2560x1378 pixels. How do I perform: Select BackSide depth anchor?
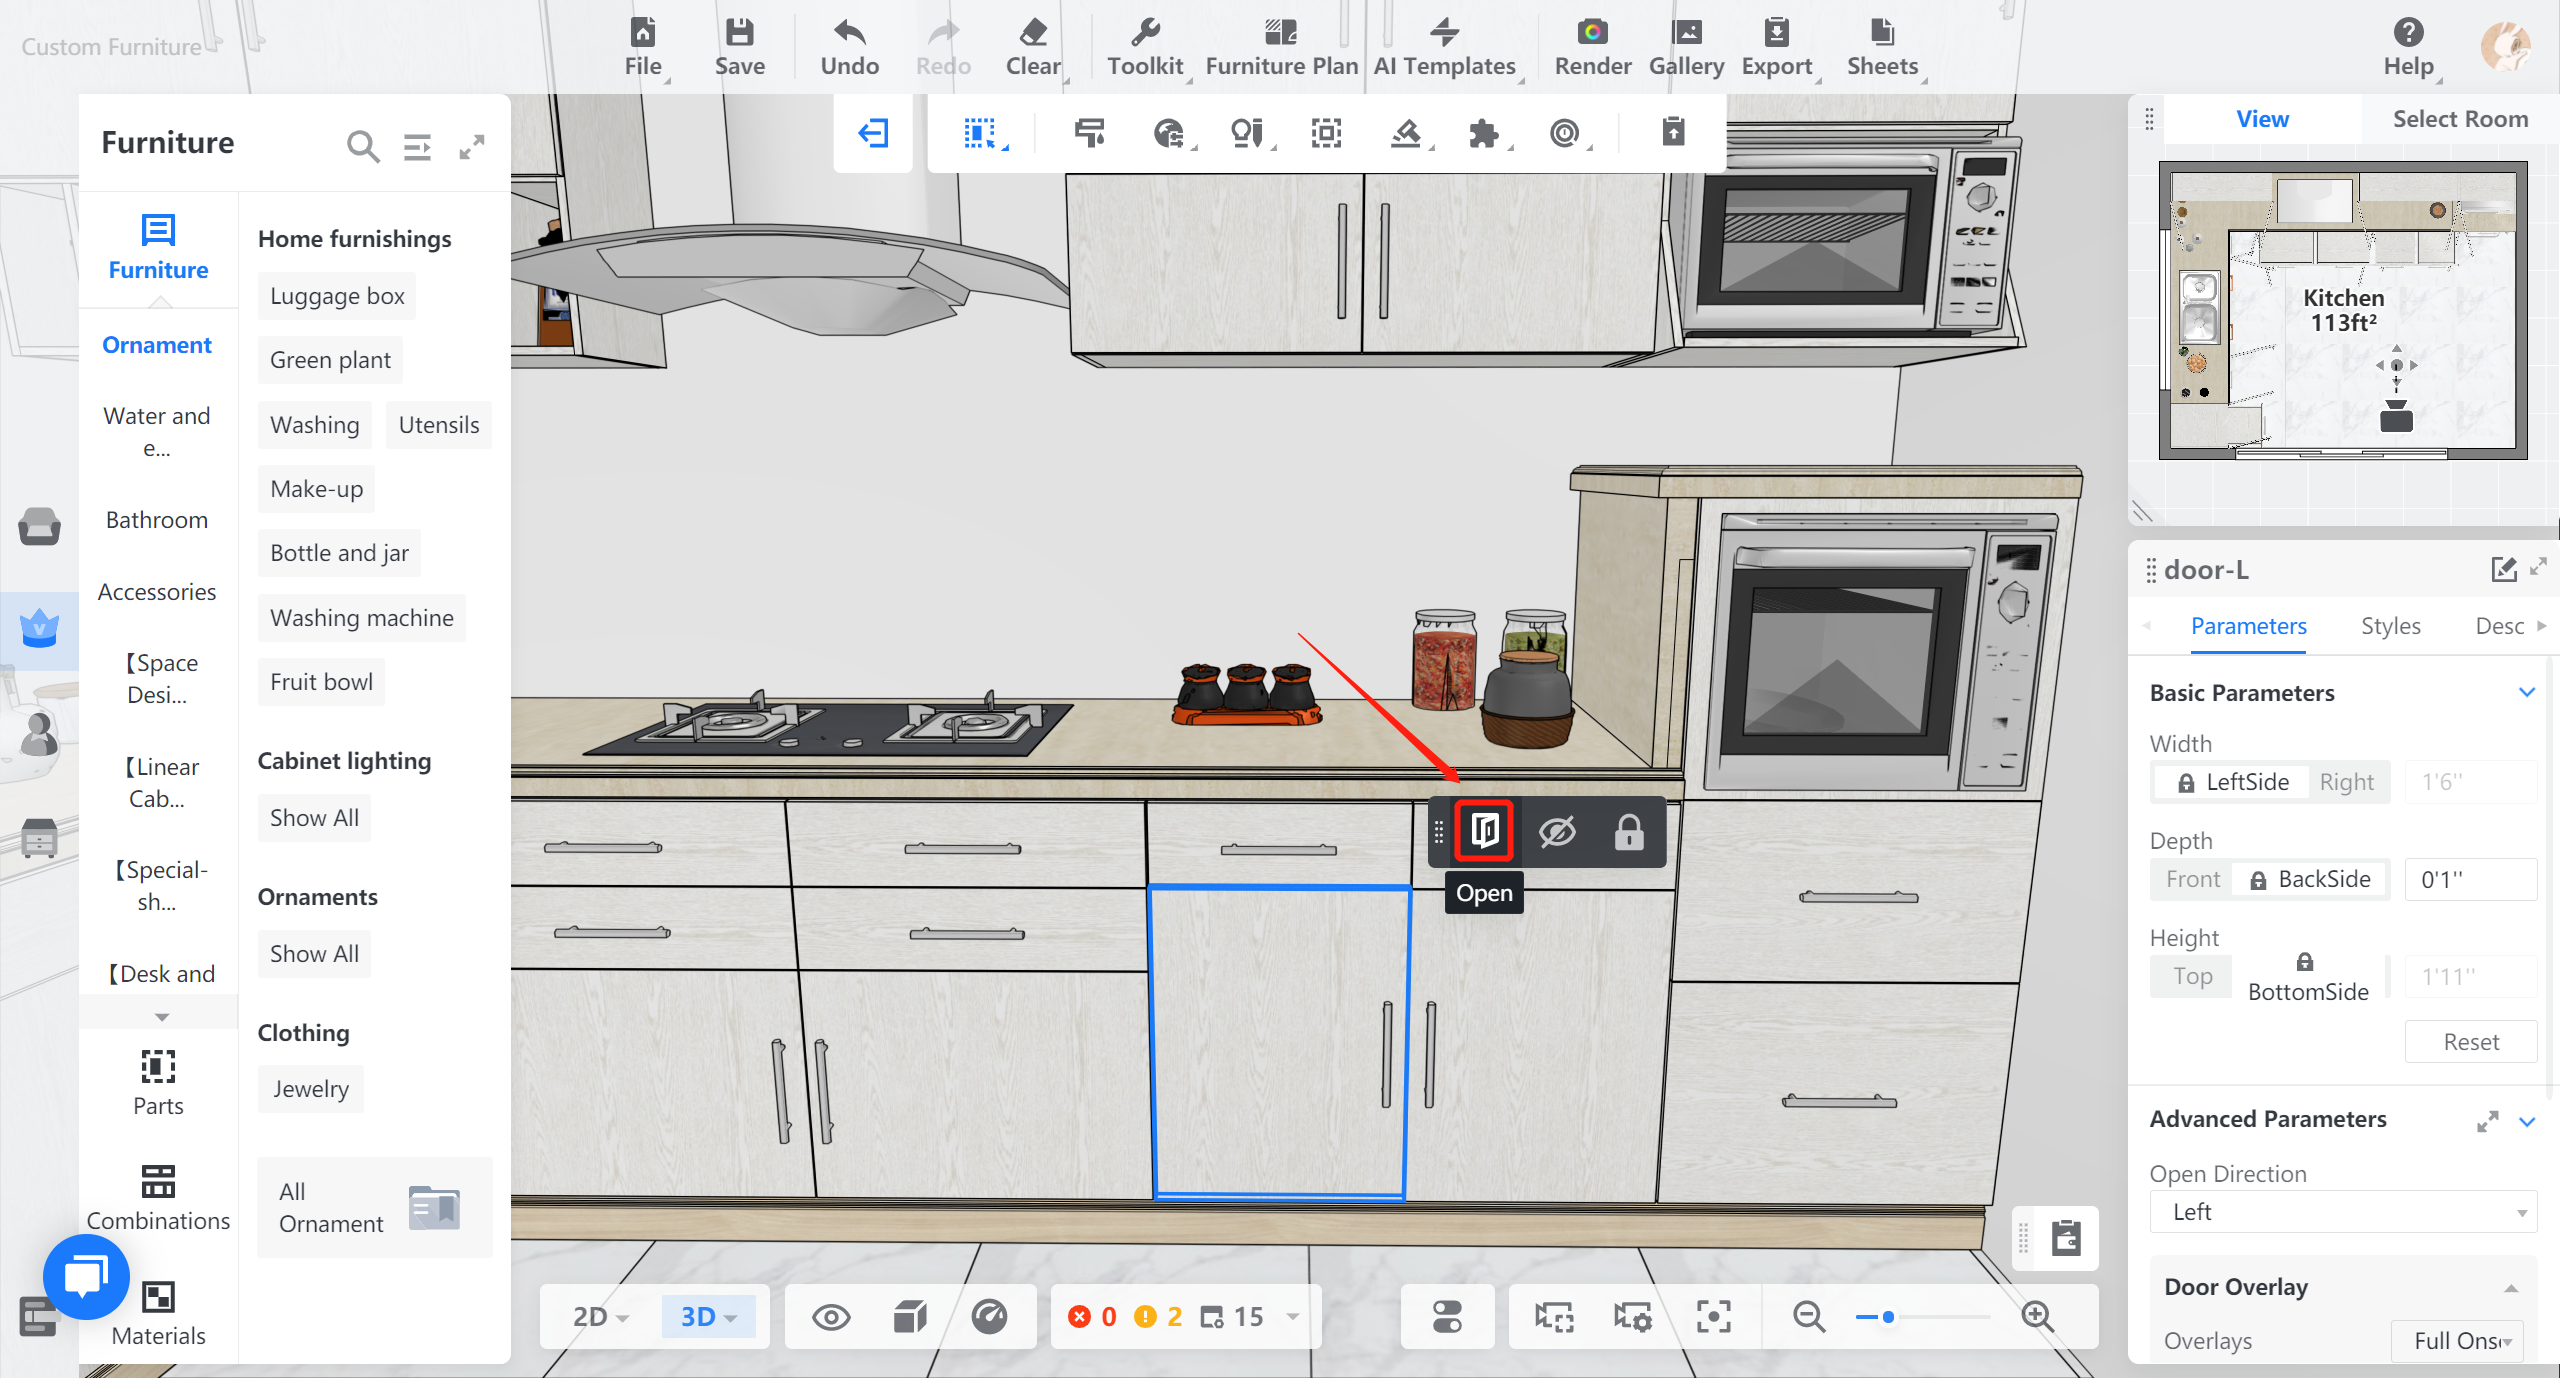pyautogui.click(x=2310, y=879)
